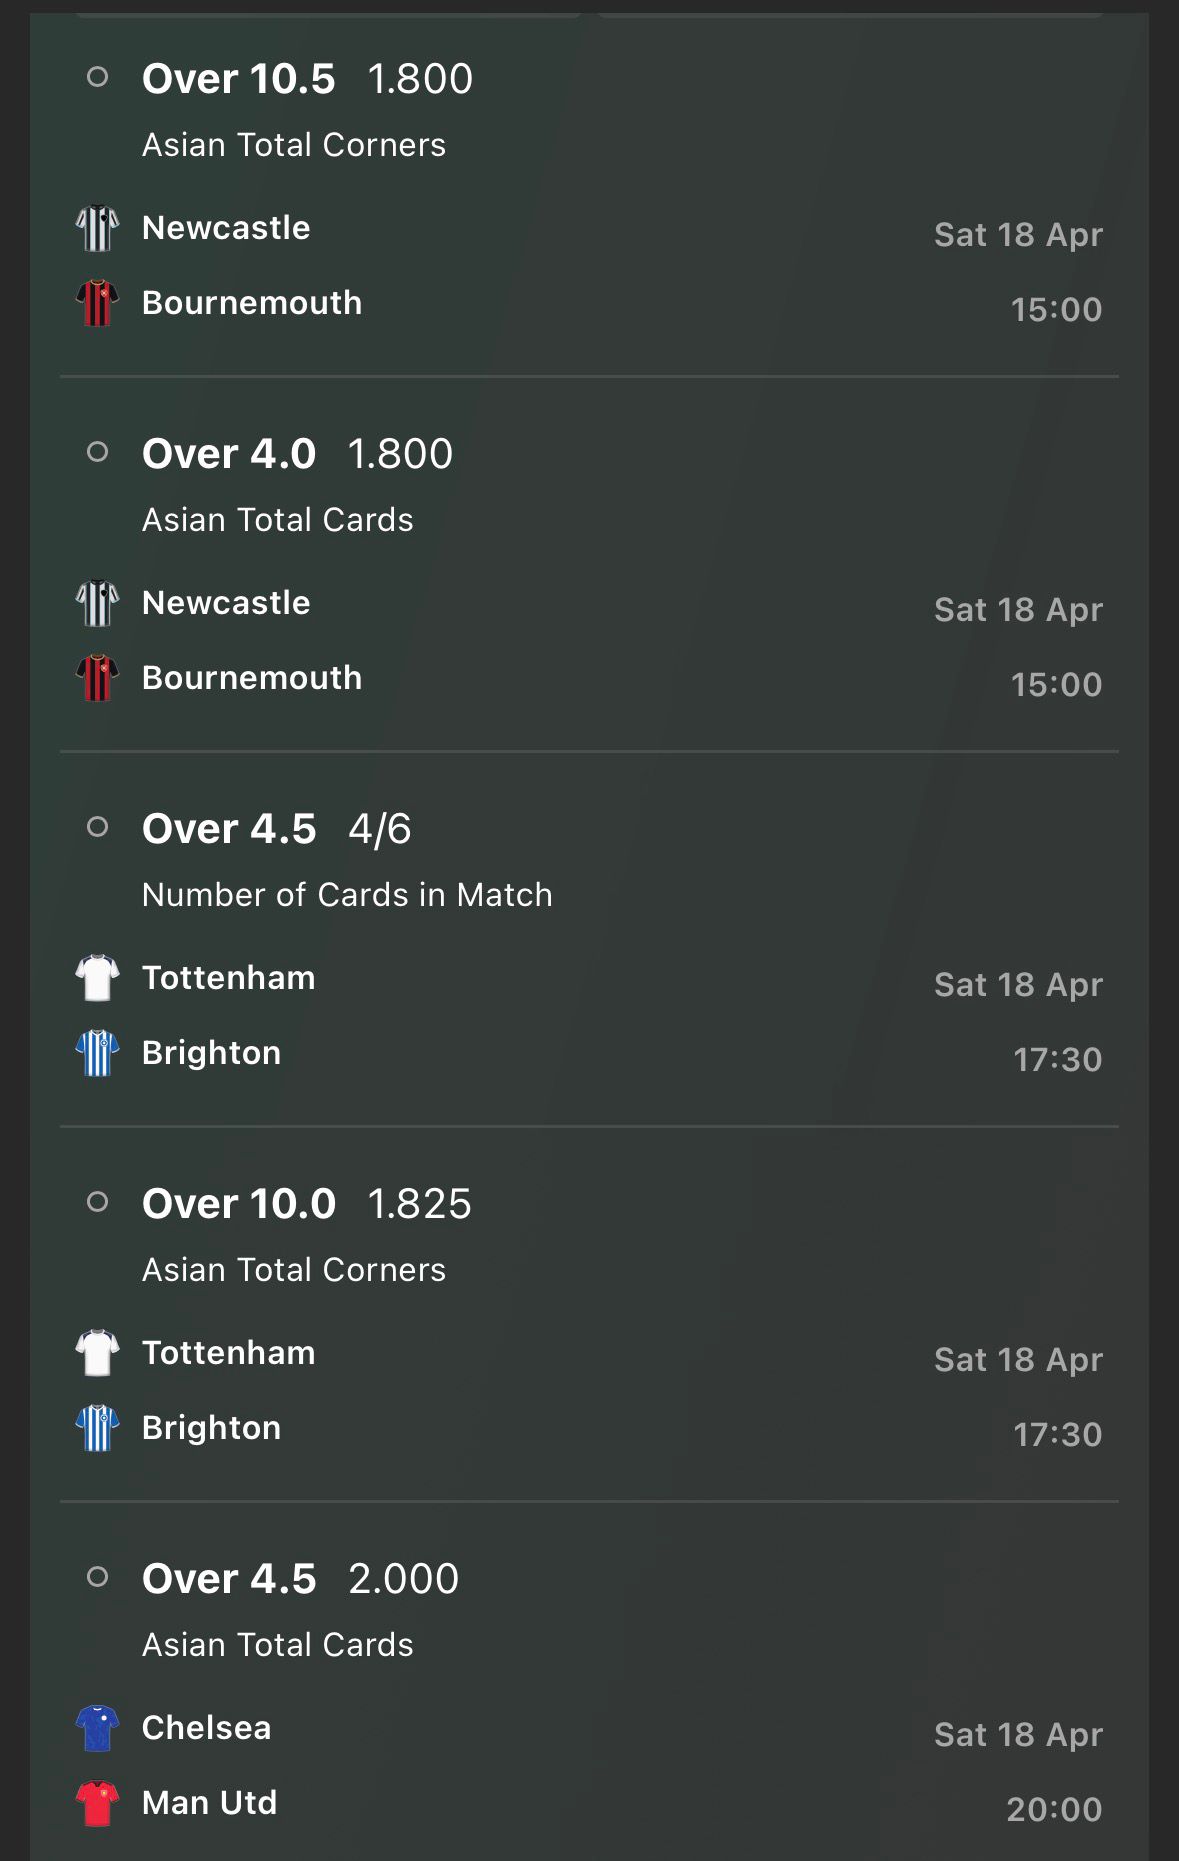This screenshot has height=1861, width=1179.
Task: Click the red Man Utd jersey icon
Action: coord(97,1803)
